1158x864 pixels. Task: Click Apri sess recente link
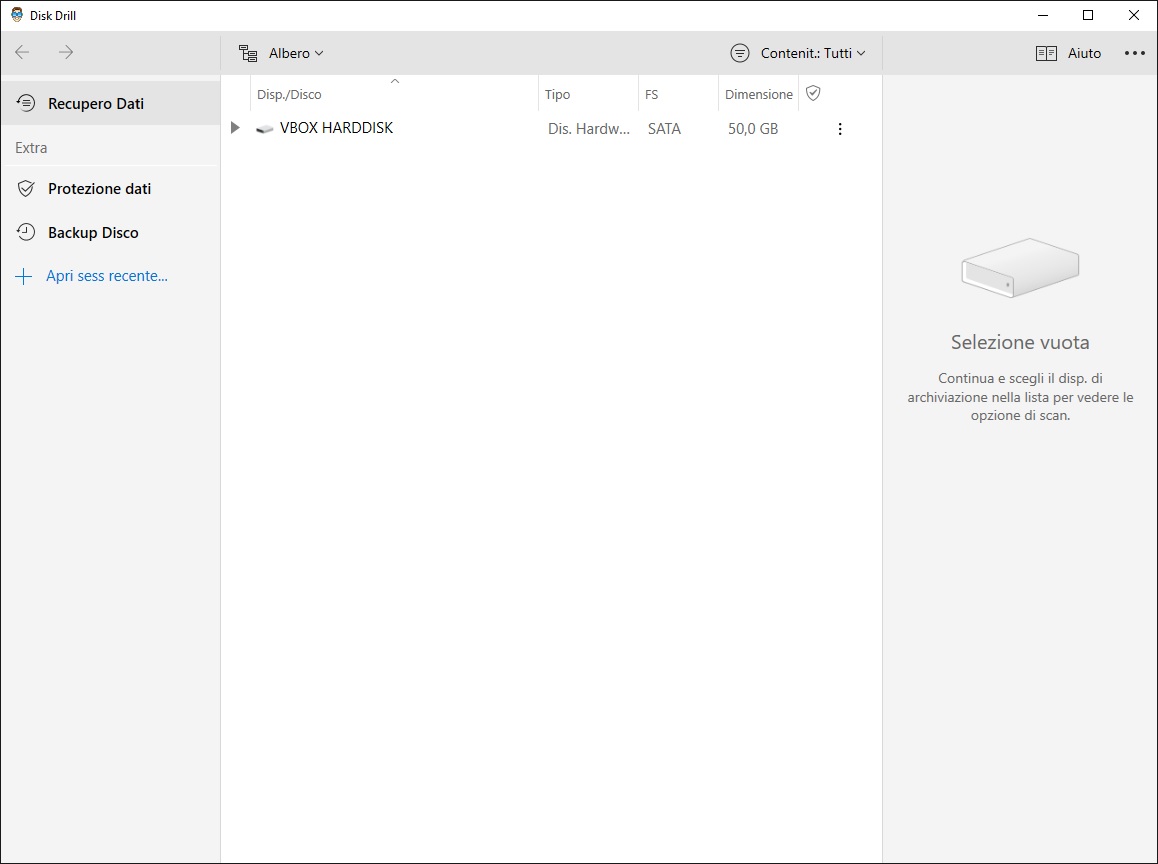pos(107,276)
